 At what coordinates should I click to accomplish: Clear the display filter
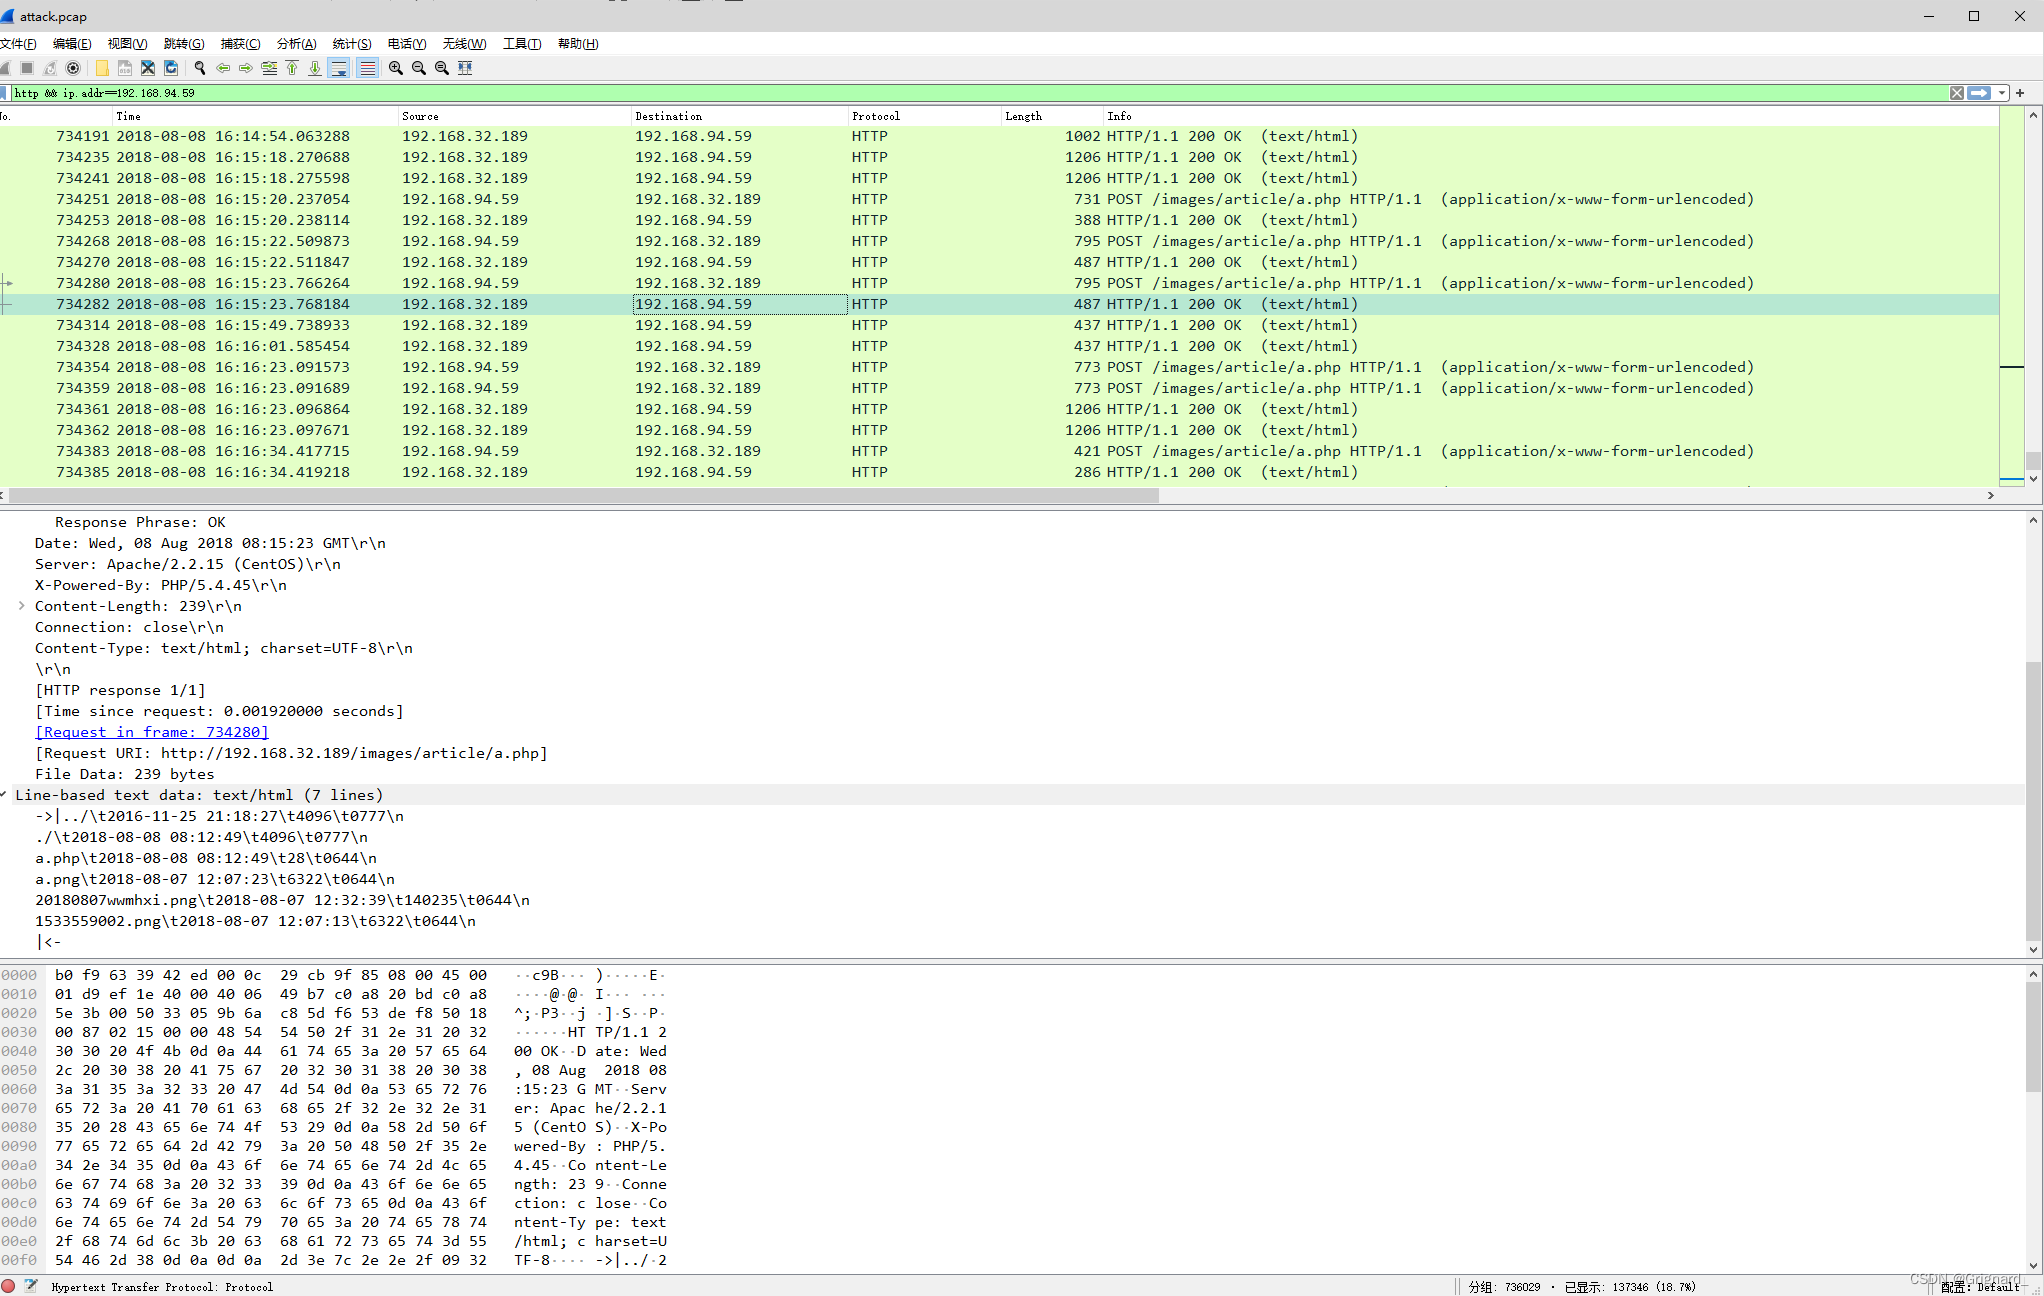(1957, 93)
